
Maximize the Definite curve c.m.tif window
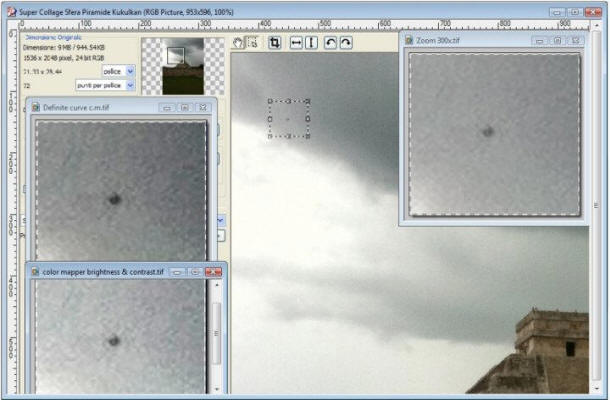184,106
